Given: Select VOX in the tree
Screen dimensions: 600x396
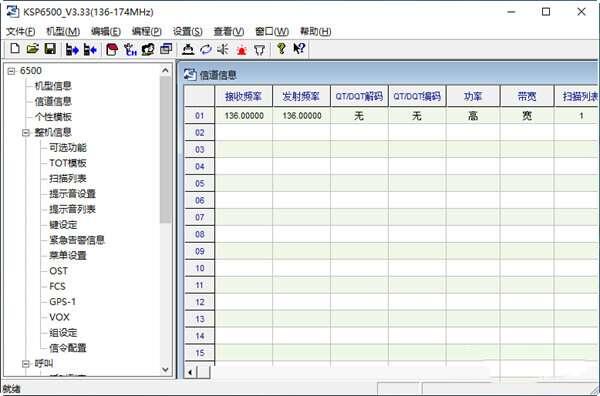Looking at the screenshot, I should coord(59,317).
